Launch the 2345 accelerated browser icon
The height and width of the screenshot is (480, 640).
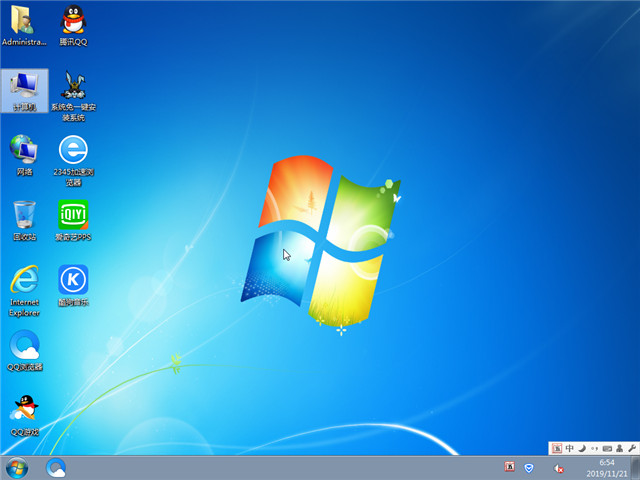73,160
